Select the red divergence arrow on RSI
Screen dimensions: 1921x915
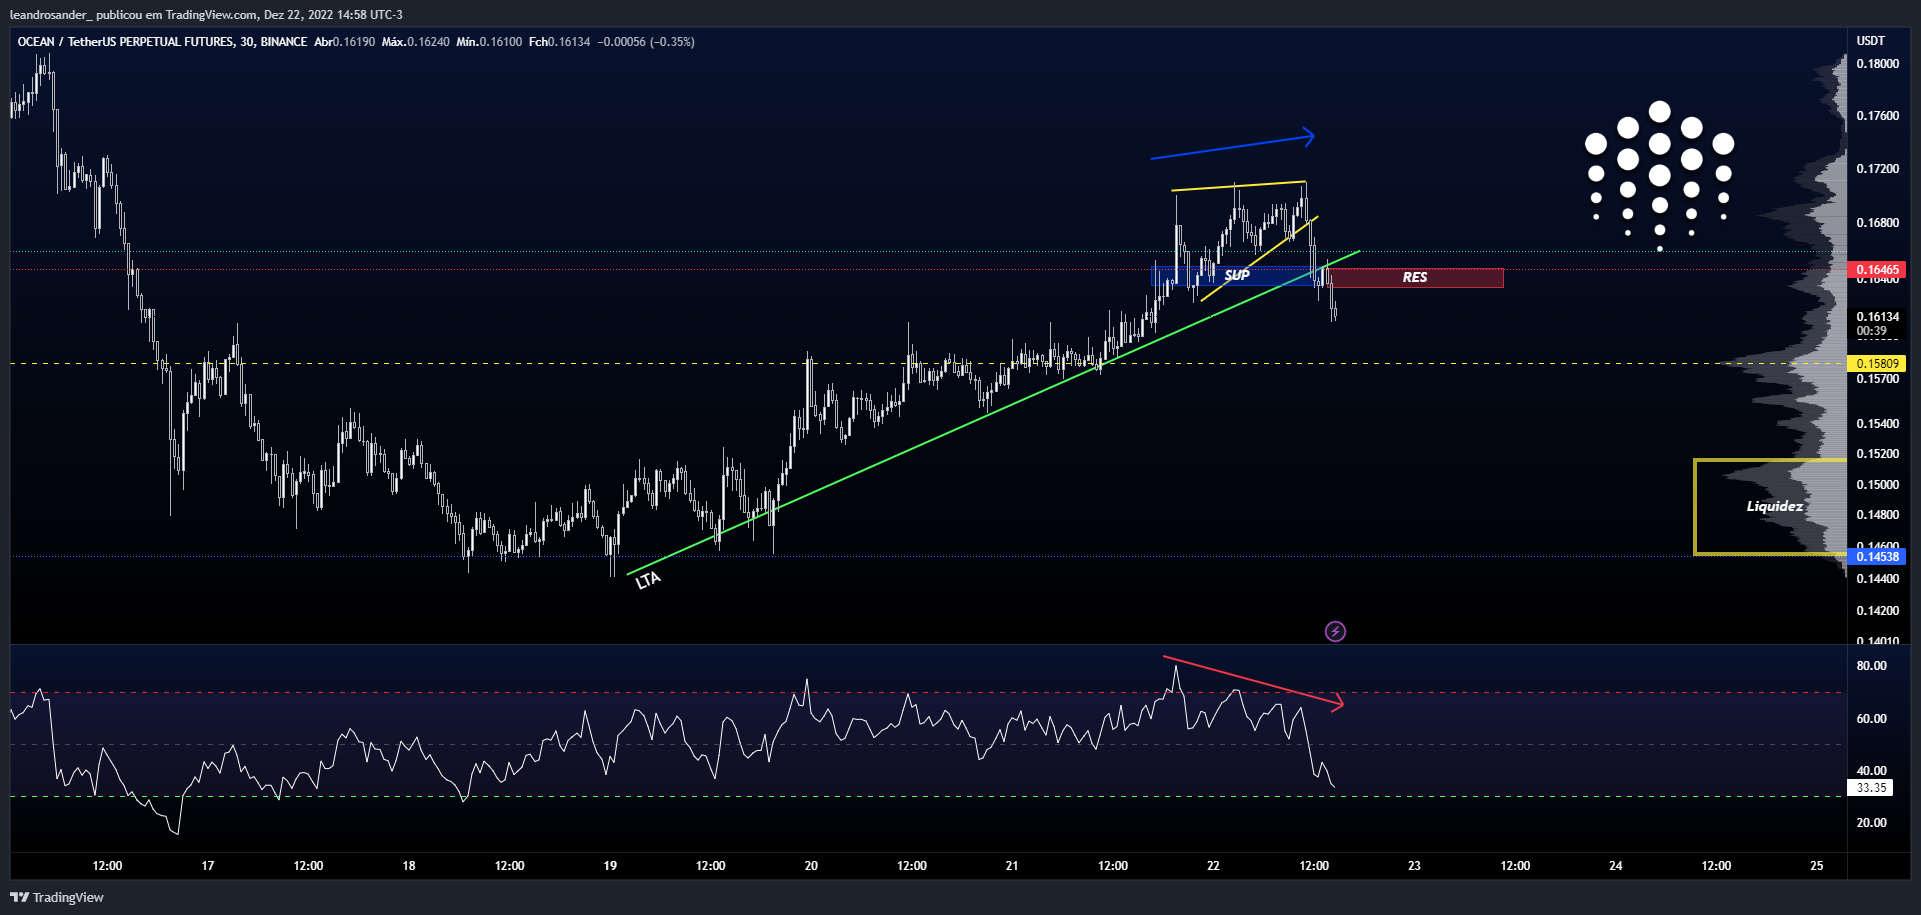tap(1254, 682)
